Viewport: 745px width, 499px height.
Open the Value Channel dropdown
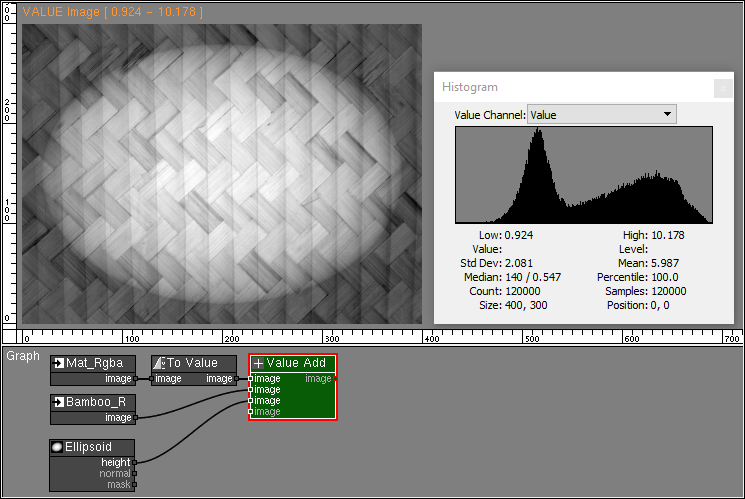(601, 115)
